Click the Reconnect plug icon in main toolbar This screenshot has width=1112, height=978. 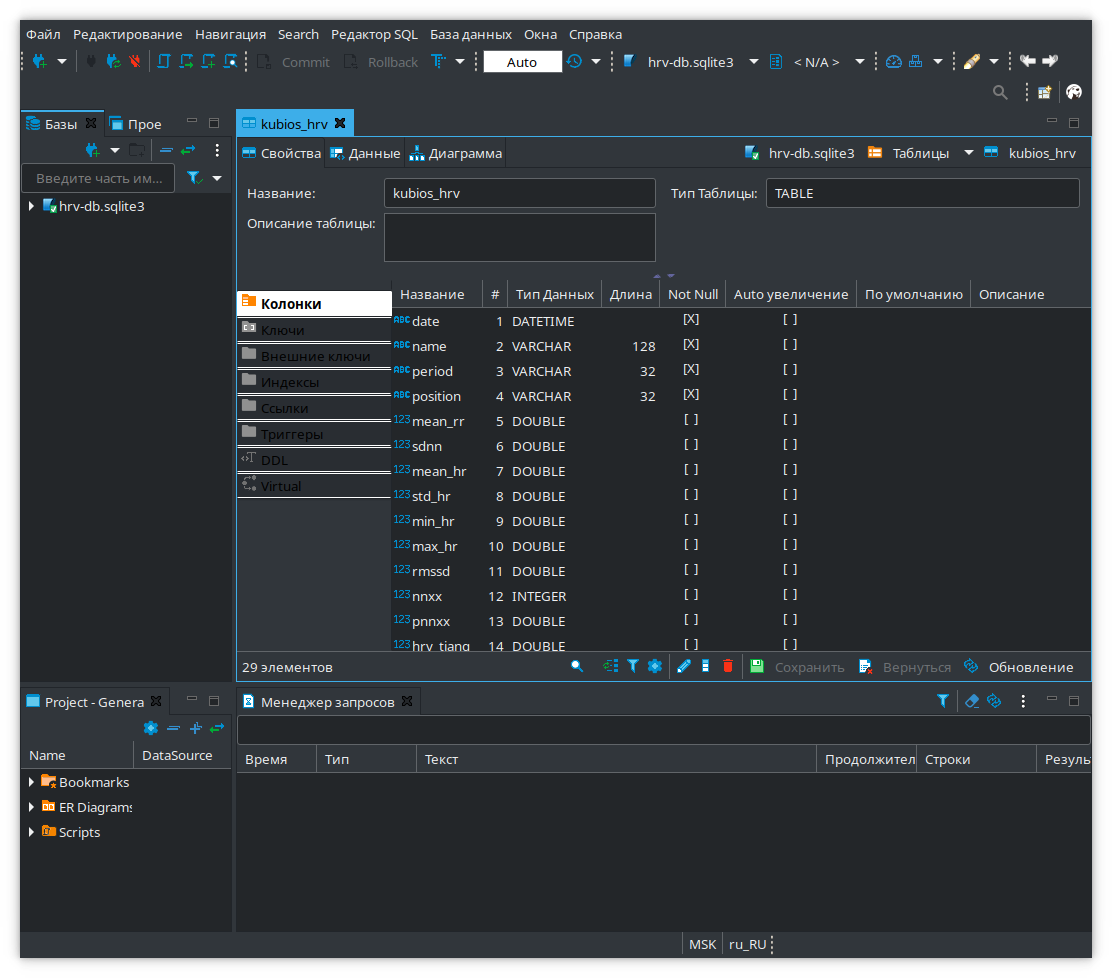(x=113, y=62)
